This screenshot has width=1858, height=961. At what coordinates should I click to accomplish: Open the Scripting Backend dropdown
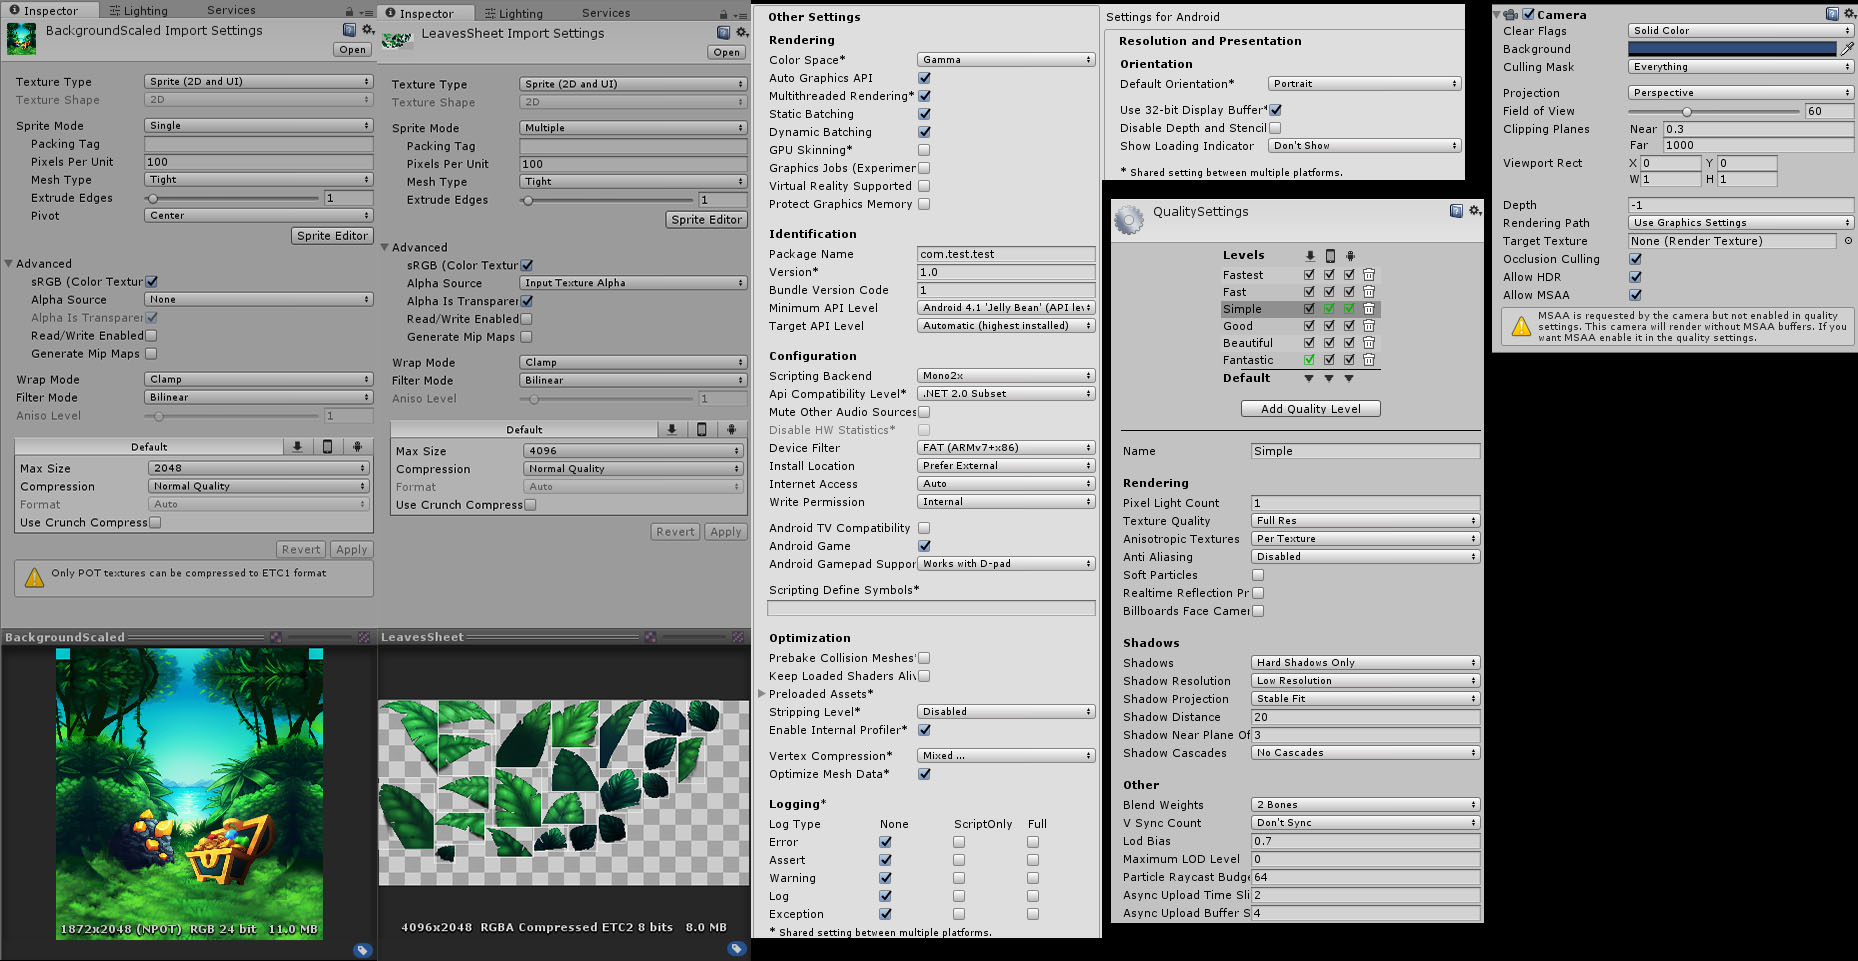1006,376
